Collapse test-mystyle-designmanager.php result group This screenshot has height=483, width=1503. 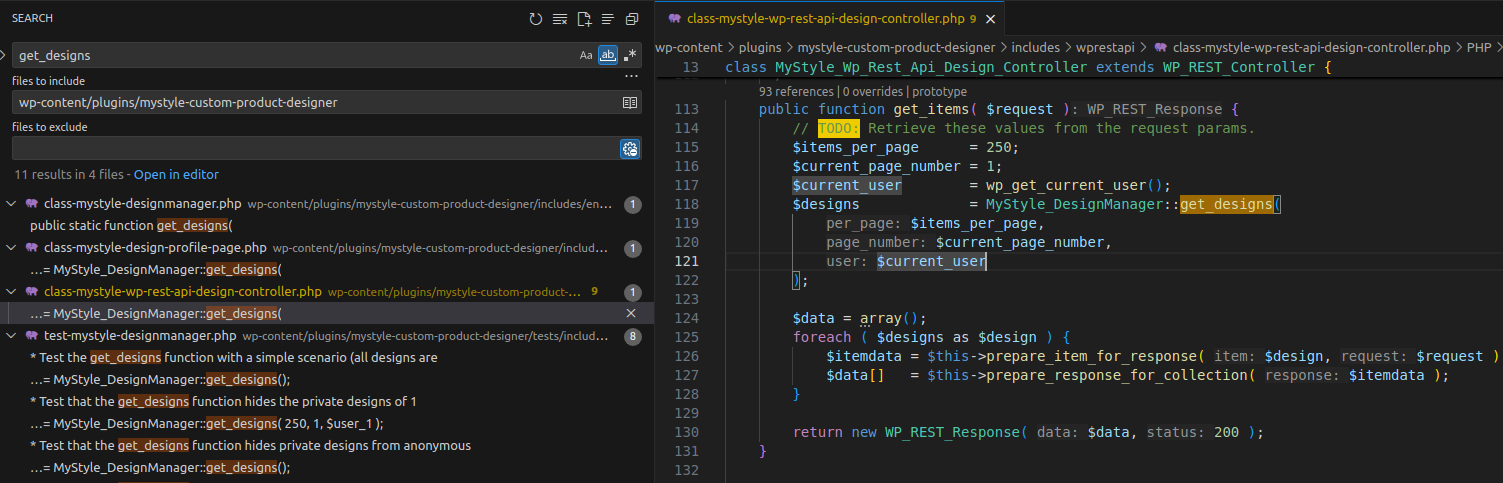coord(12,336)
